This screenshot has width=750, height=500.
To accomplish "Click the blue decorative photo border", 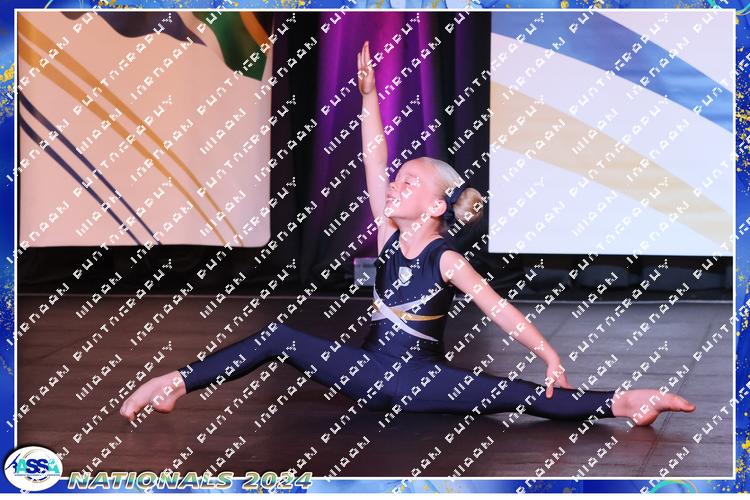I will 7,250.
